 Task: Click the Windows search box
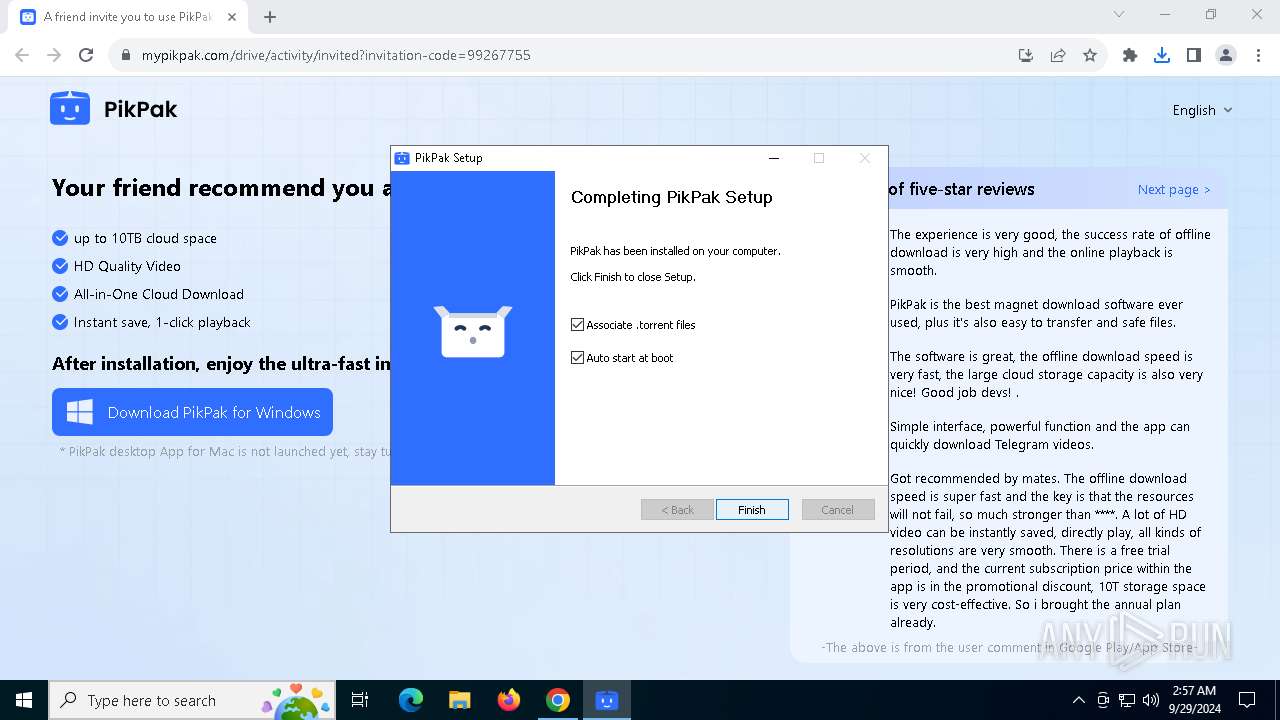click(x=193, y=700)
